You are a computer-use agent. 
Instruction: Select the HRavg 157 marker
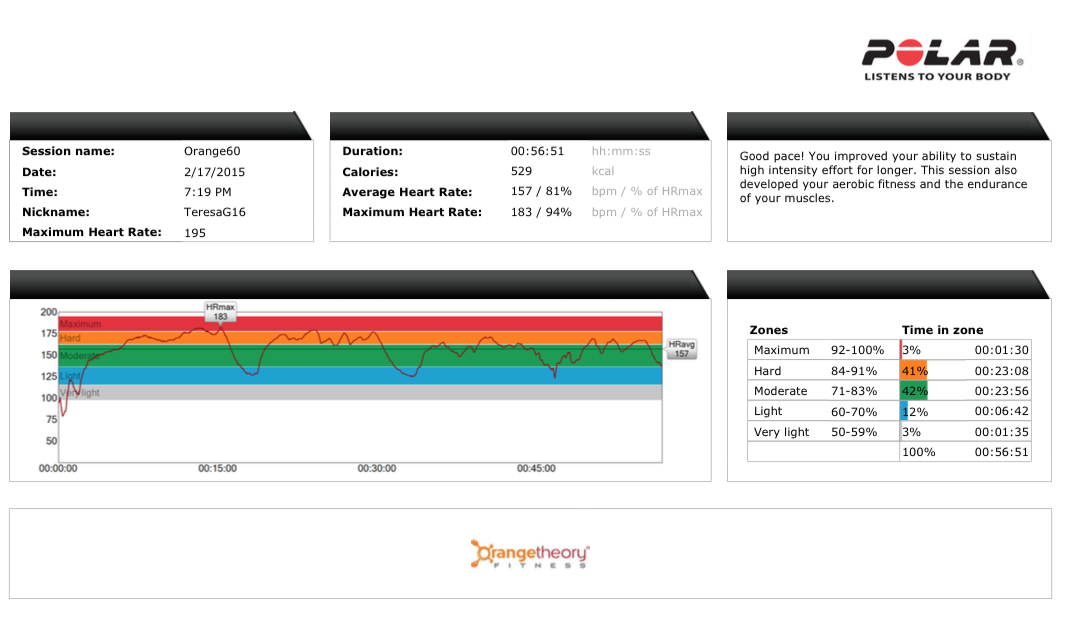pos(681,349)
